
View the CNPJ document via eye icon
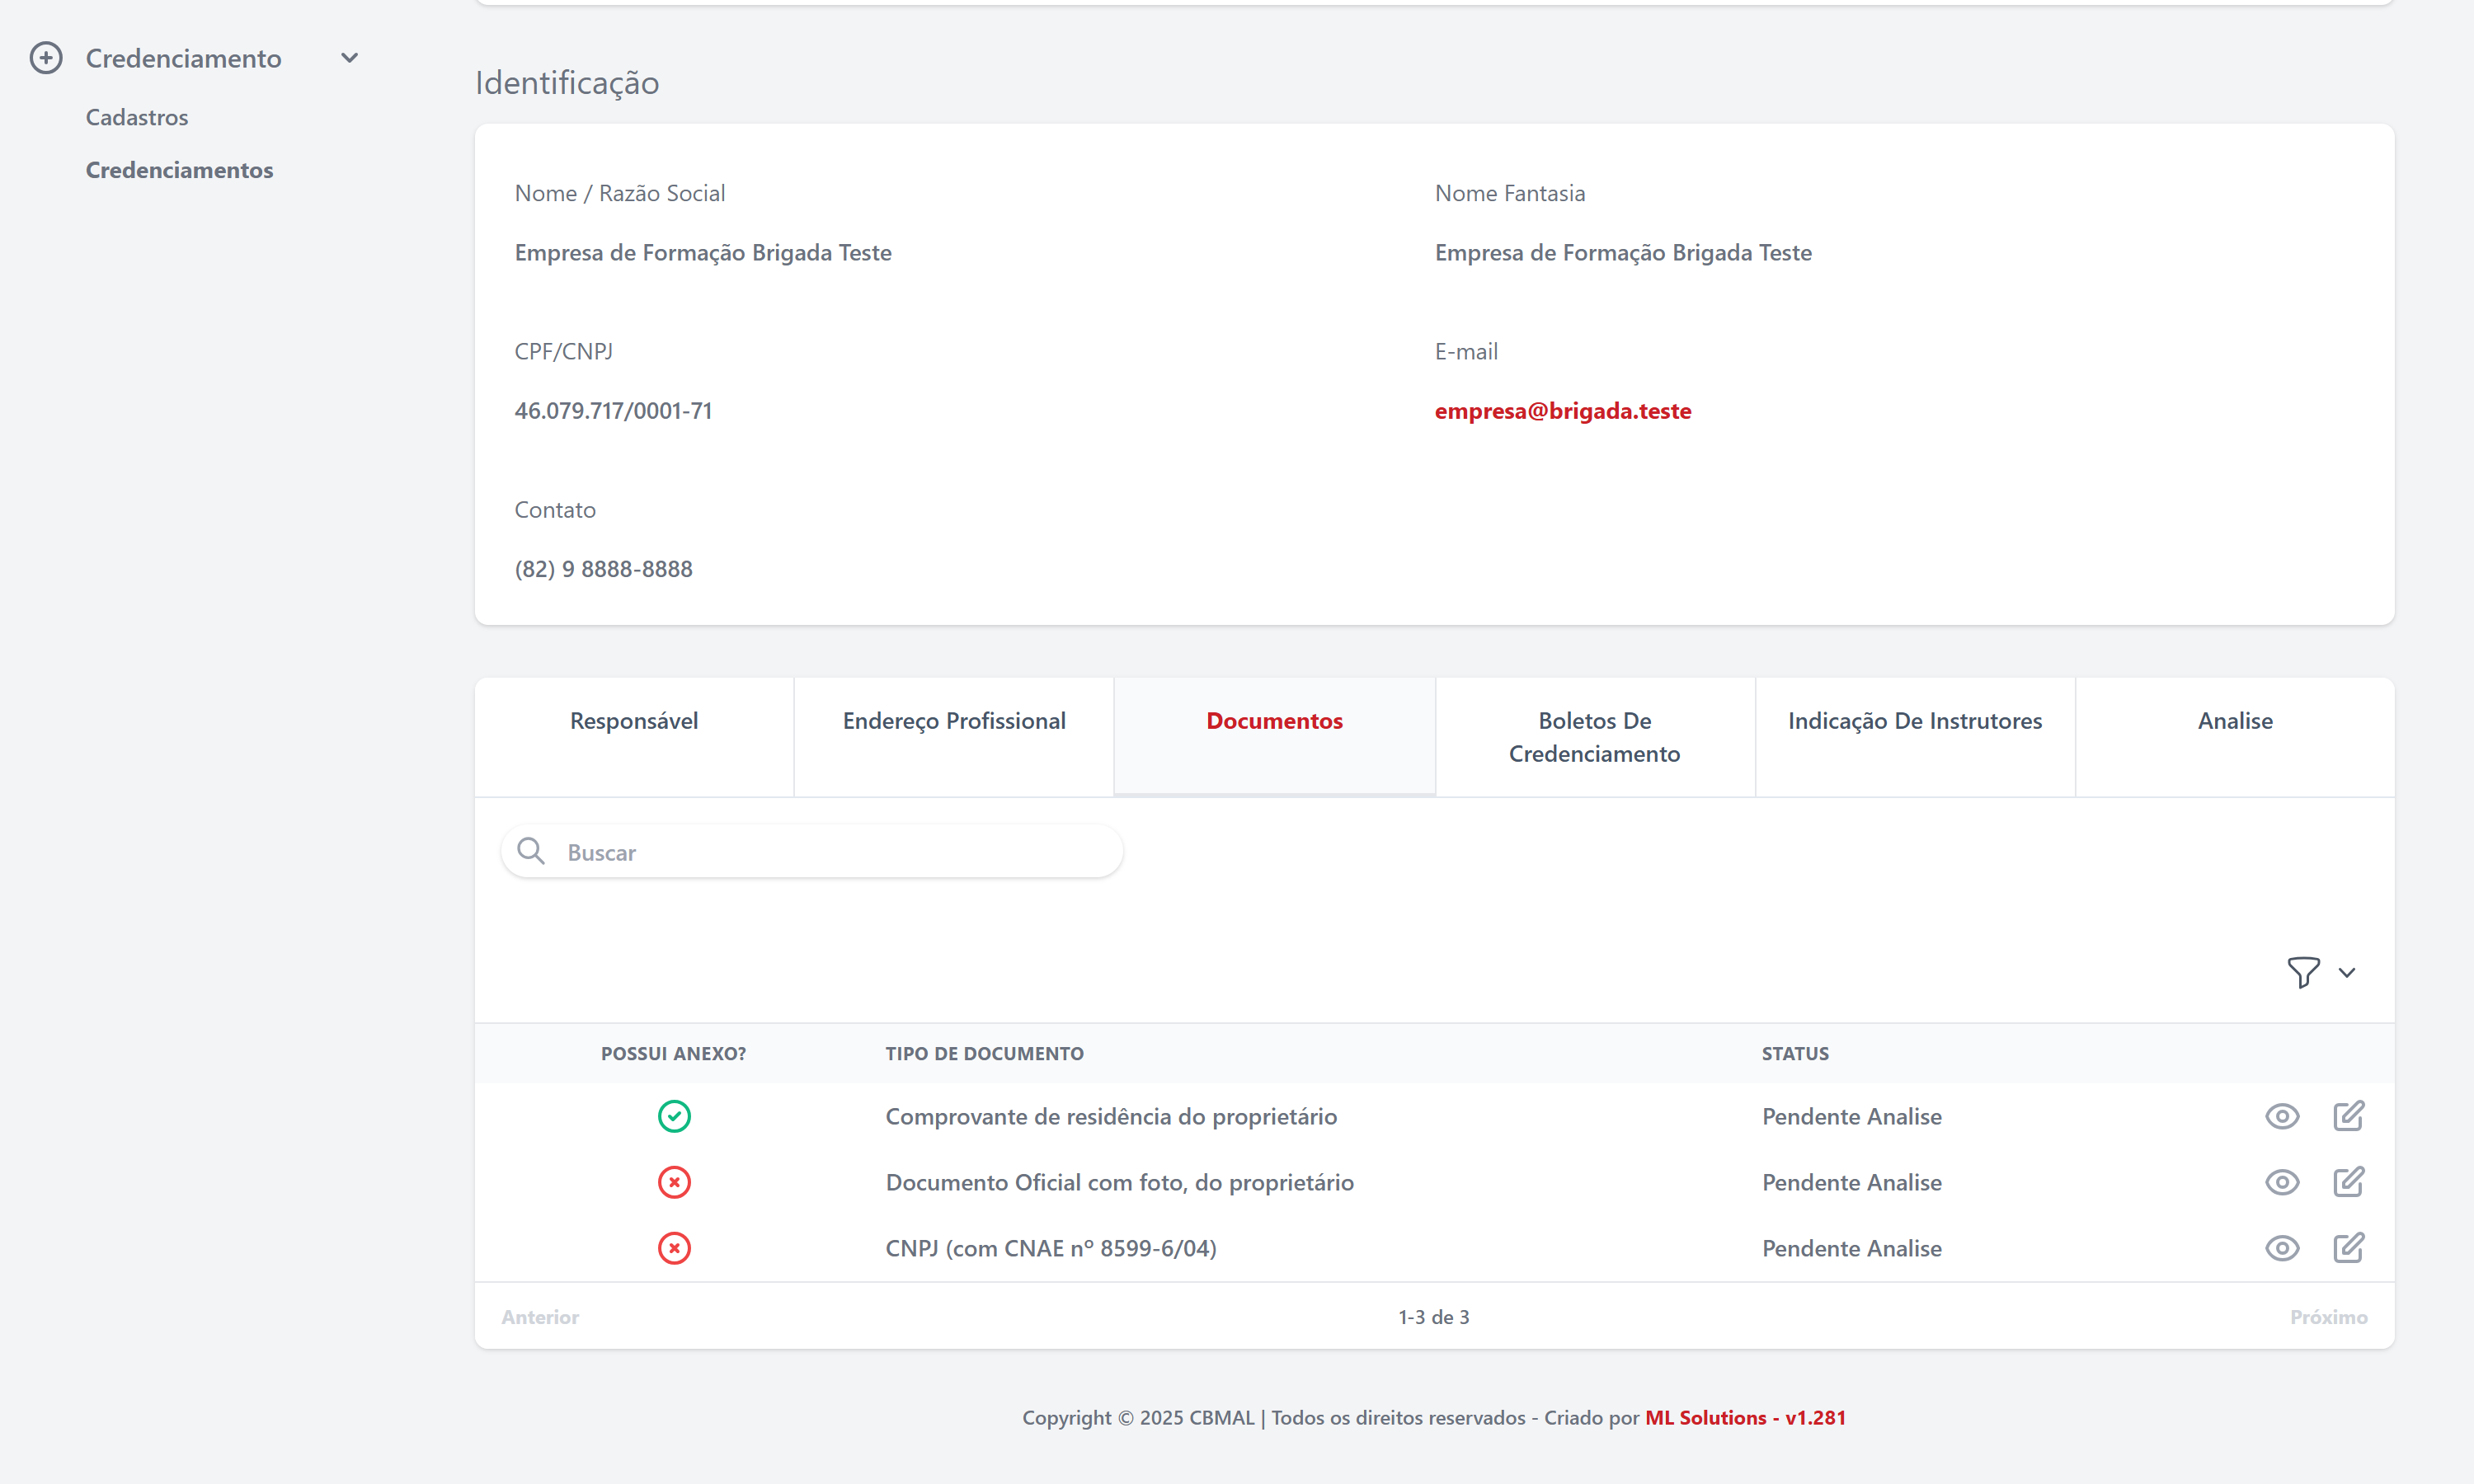point(2282,1247)
